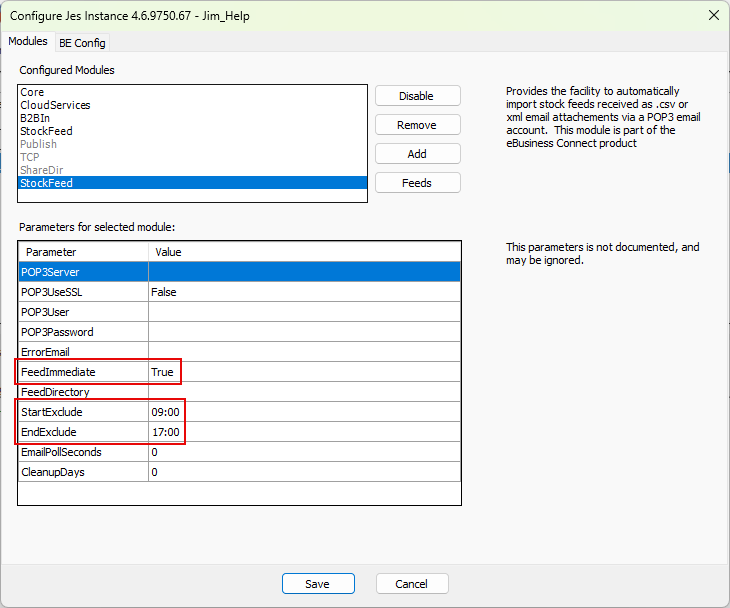
Task: Select the FeedDirectory parameter
Action: click(83, 392)
